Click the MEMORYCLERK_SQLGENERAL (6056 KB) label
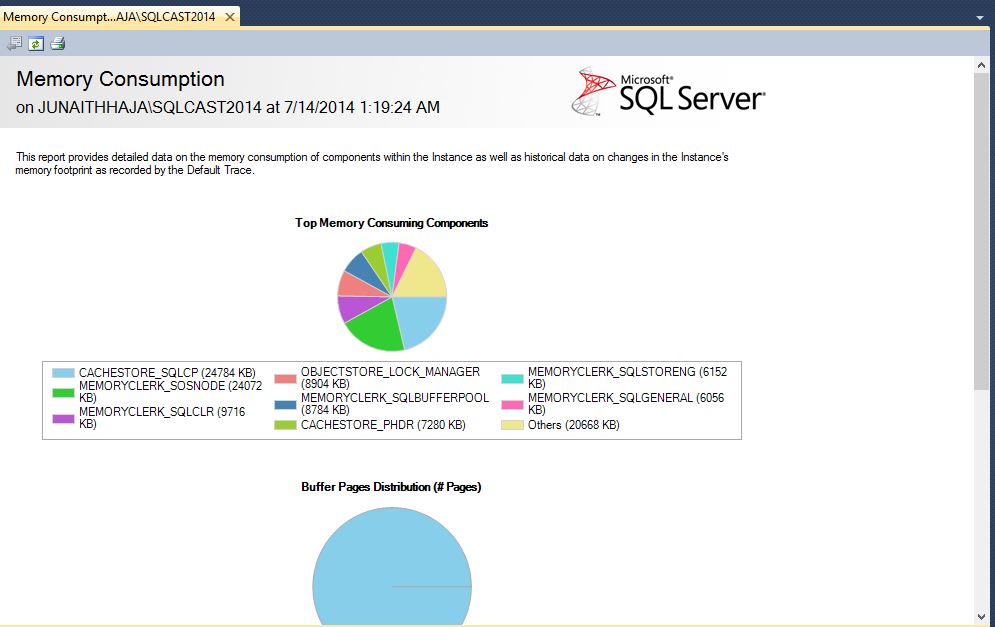 pos(626,404)
